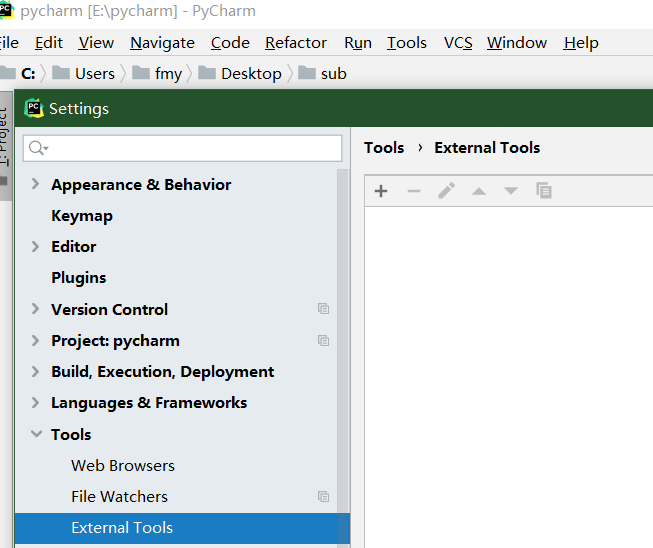653x548 pixels.
Task: Open the Code menu
Action: click(x=230, y=42)
